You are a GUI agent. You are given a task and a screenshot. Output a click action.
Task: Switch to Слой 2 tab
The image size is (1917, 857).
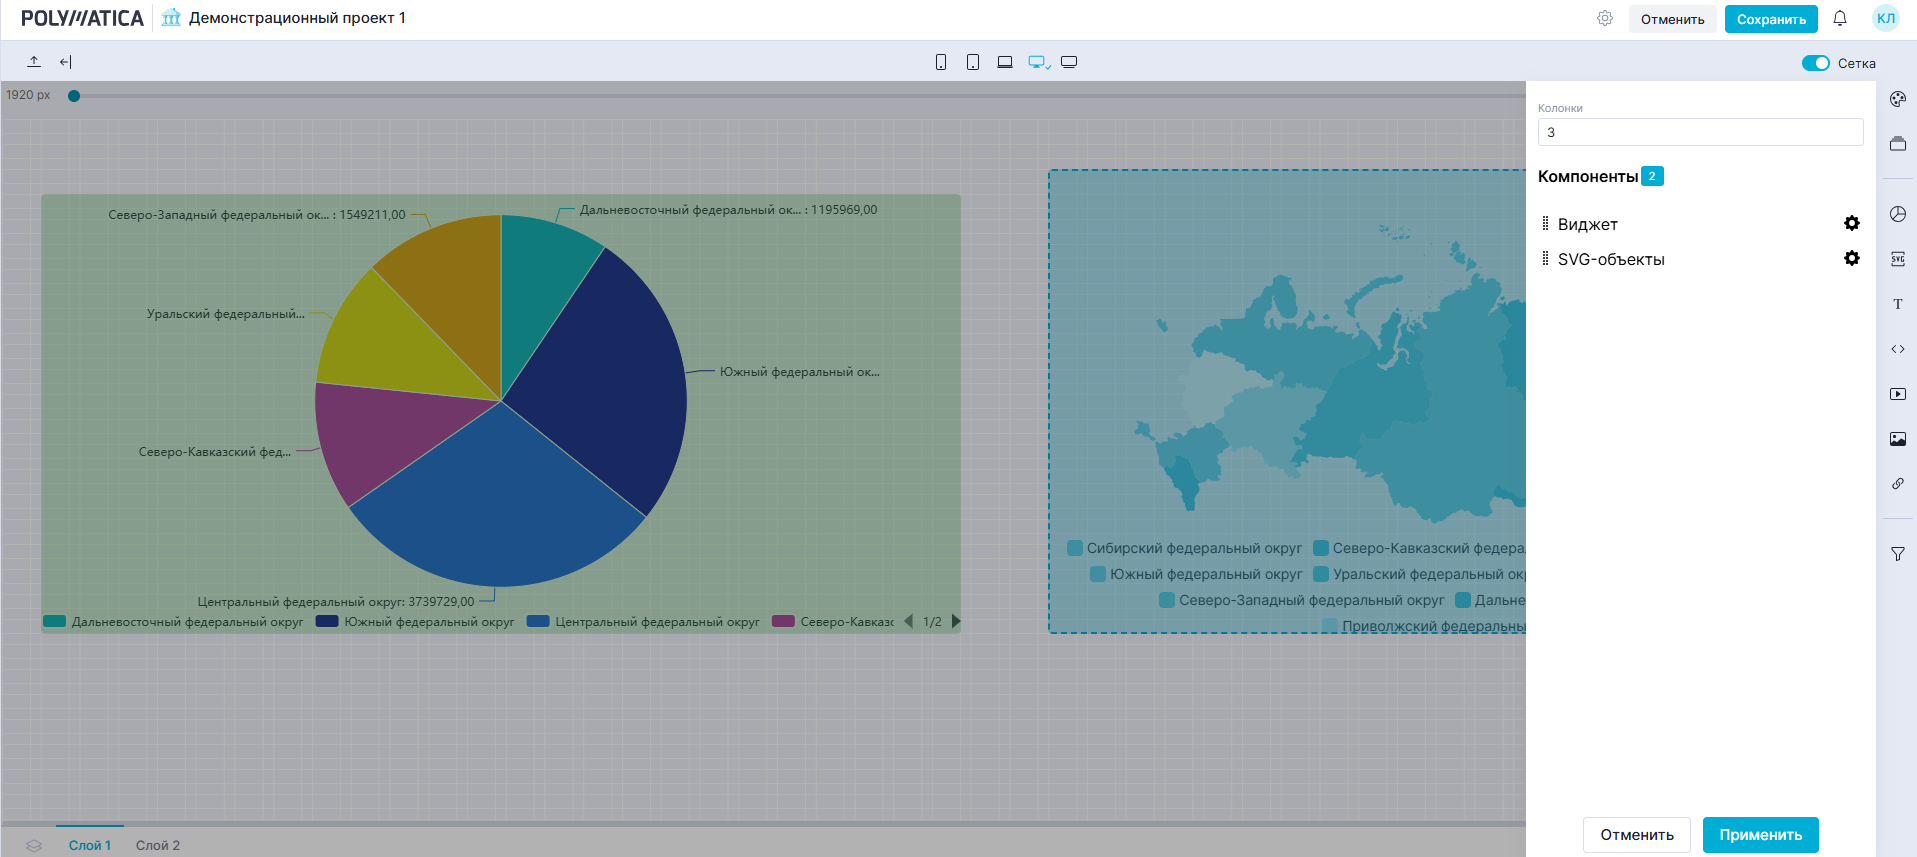158,845
